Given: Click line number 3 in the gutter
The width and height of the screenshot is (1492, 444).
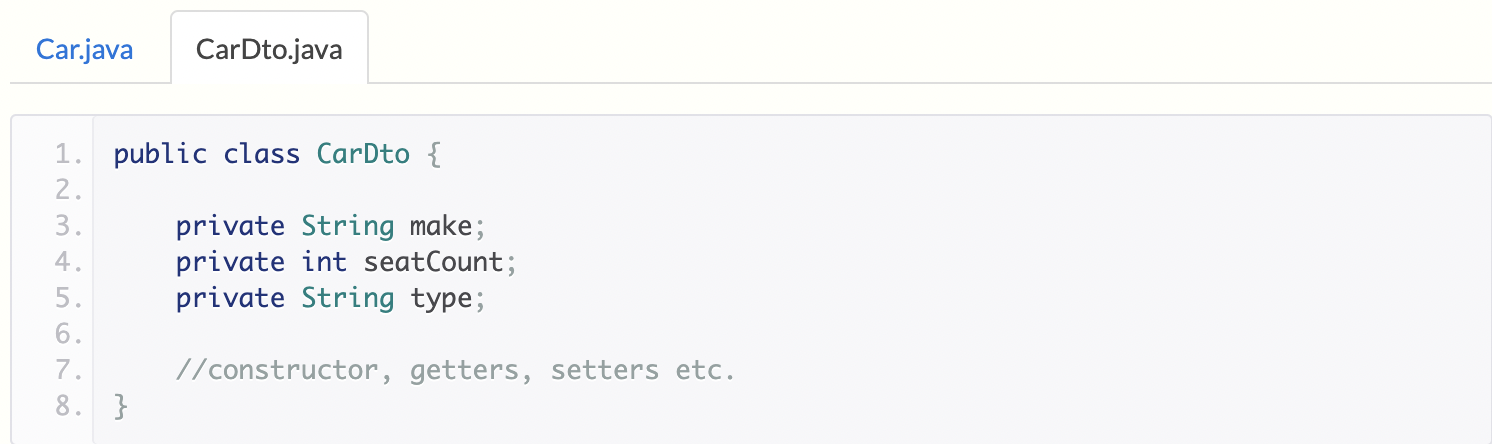Looking at the screenshot, I should tap(69, 226).
